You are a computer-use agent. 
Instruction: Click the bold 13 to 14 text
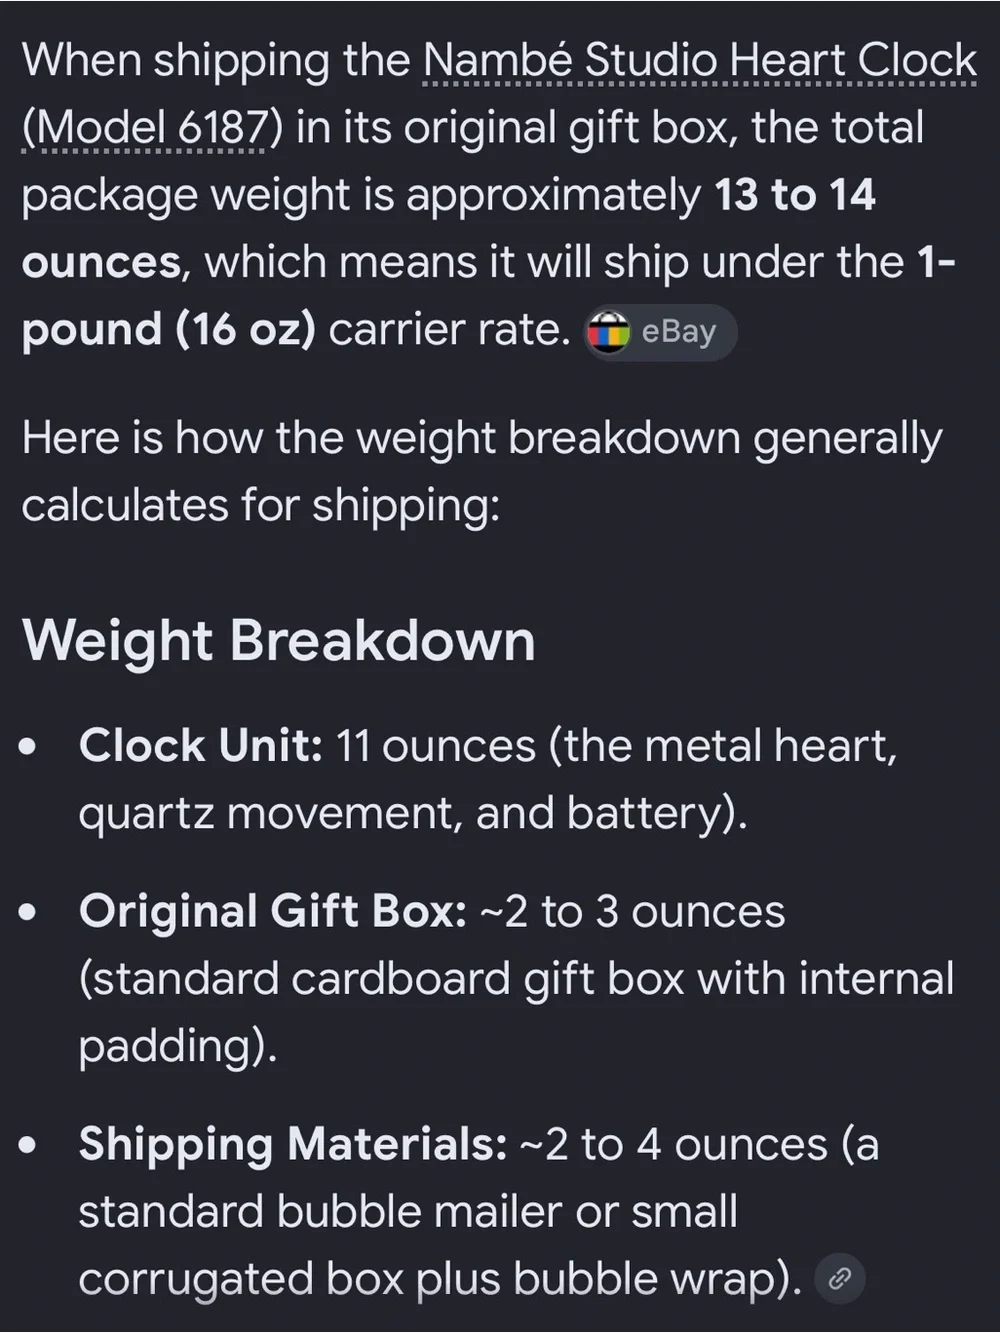pyautogui.click(x=795, y=195)
